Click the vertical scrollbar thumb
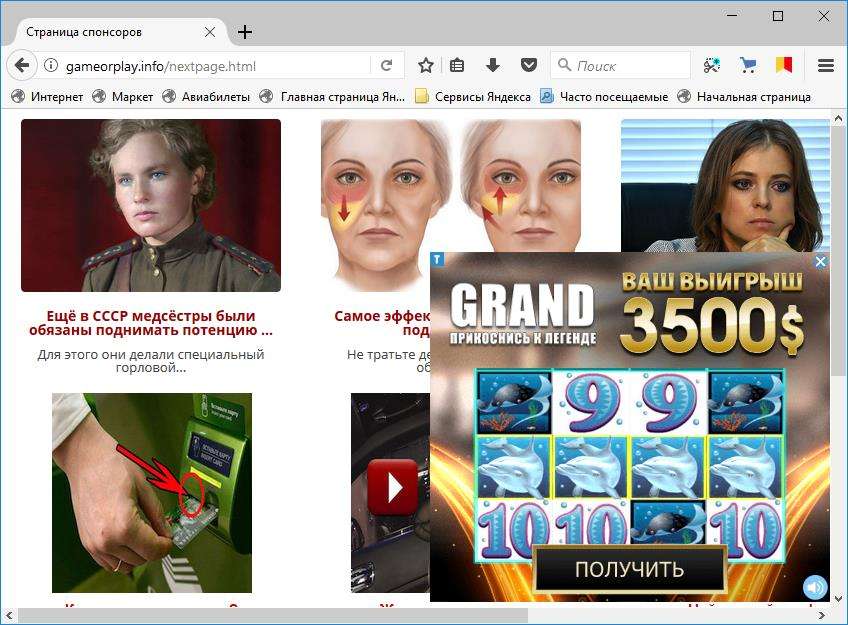Viewport: 848px width, 625px height. click(x=838, y=251)
